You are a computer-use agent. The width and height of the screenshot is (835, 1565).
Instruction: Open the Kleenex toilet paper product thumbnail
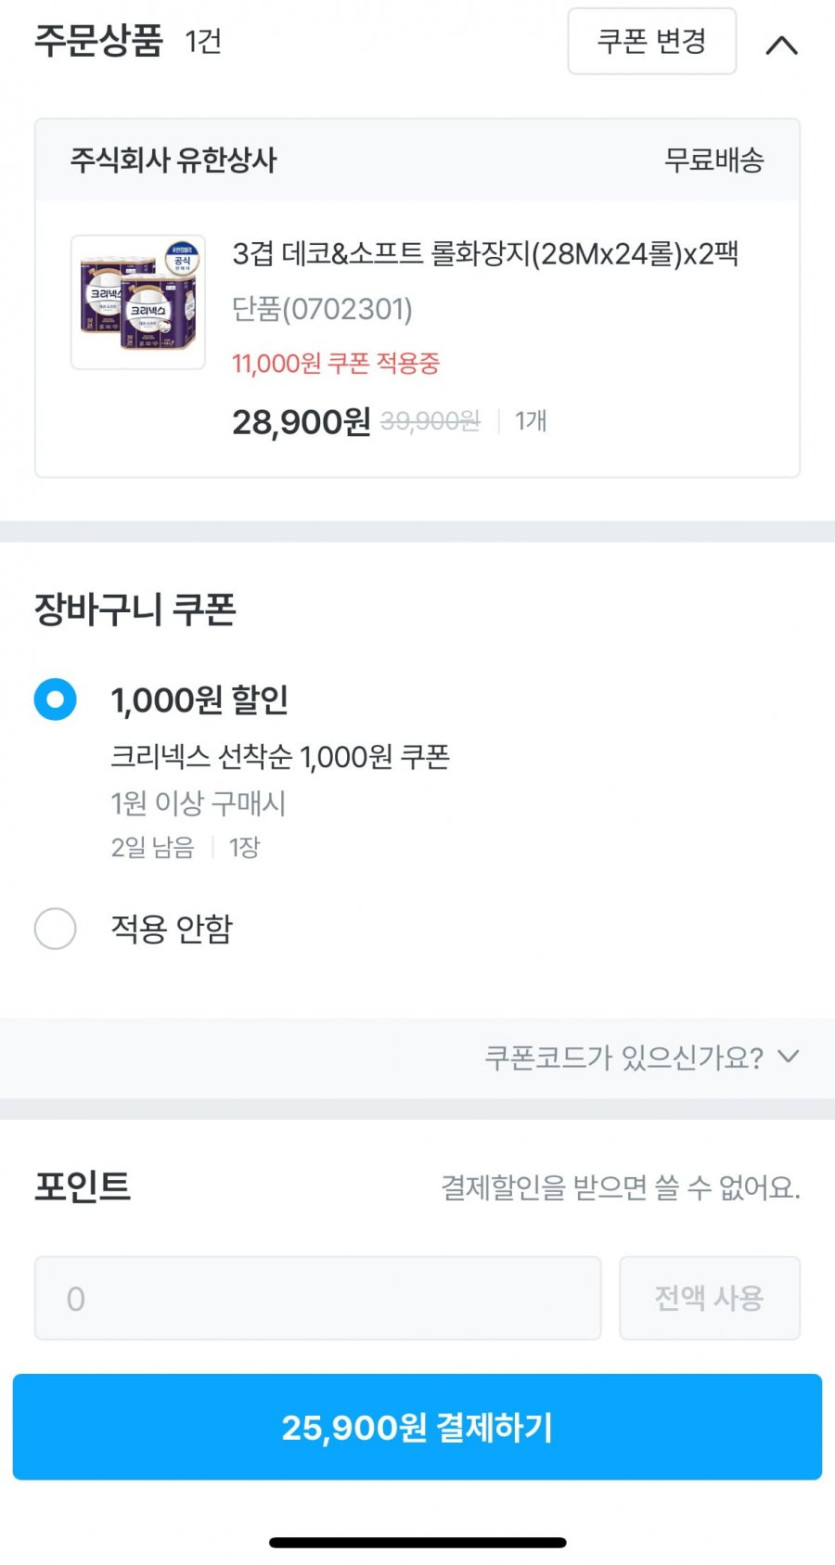coord(138,303)
